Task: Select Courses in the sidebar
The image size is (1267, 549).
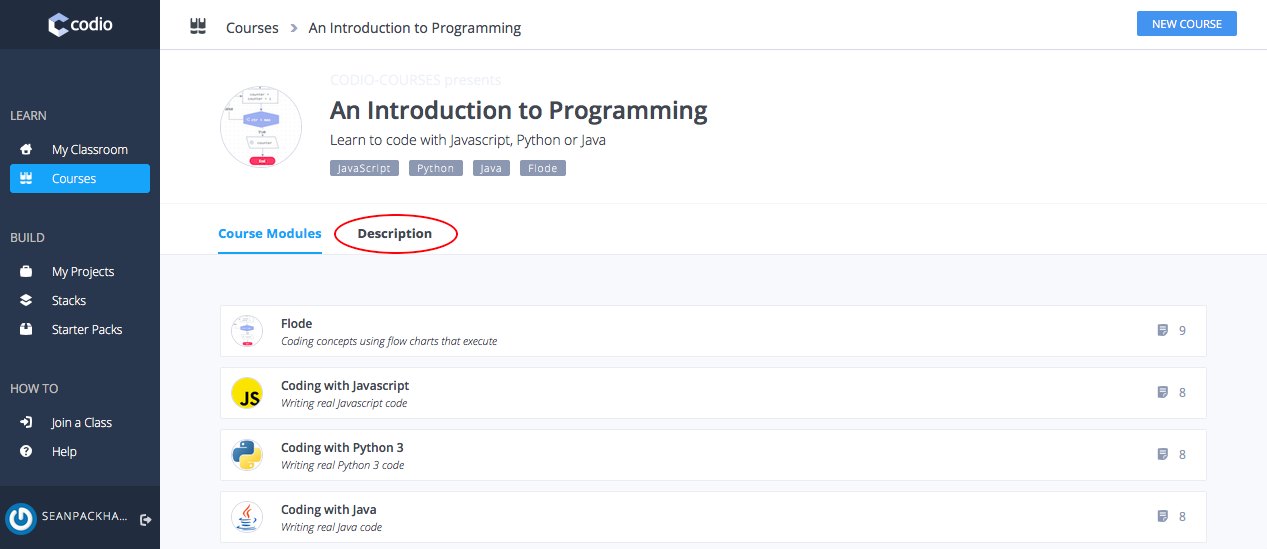Action: coord(74,179)
